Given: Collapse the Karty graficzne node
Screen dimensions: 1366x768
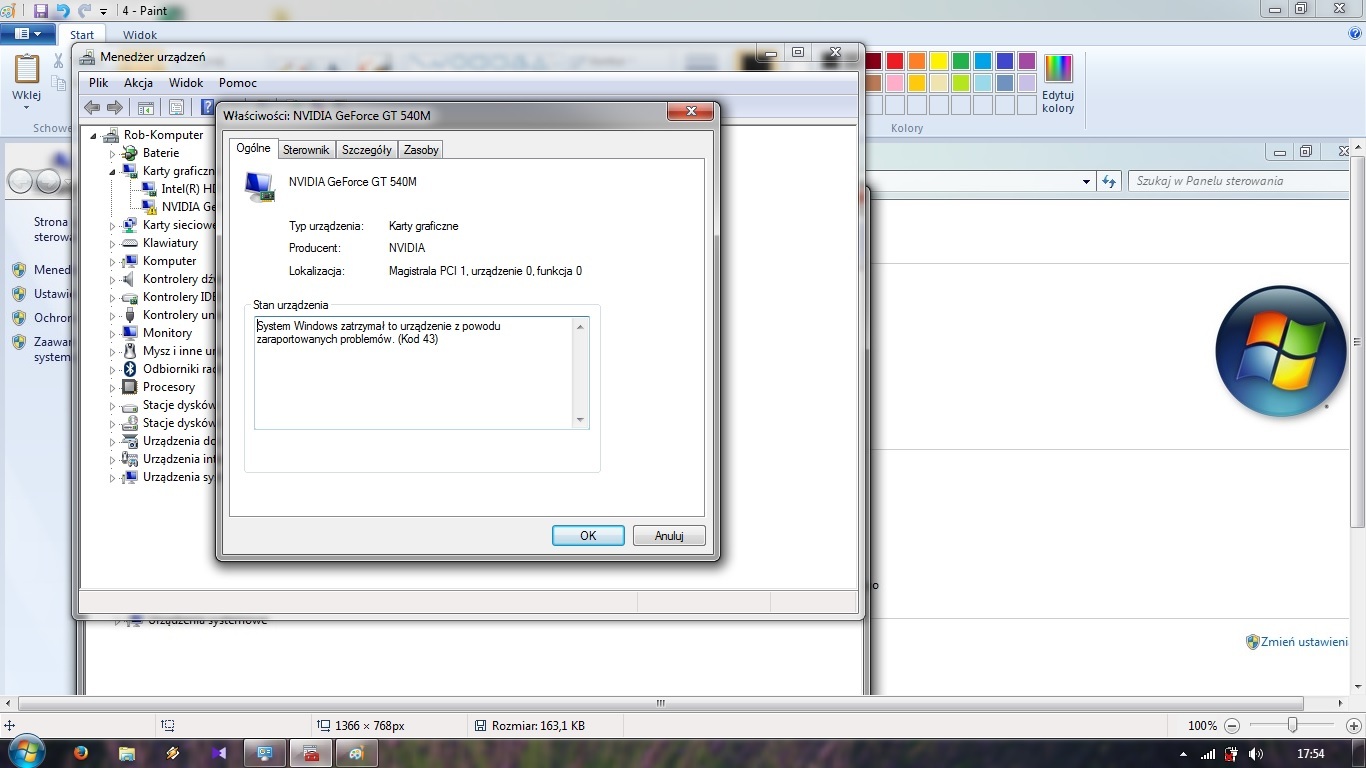Looking at the screenshot, I should pyautogui.click(x=113, y=172).
